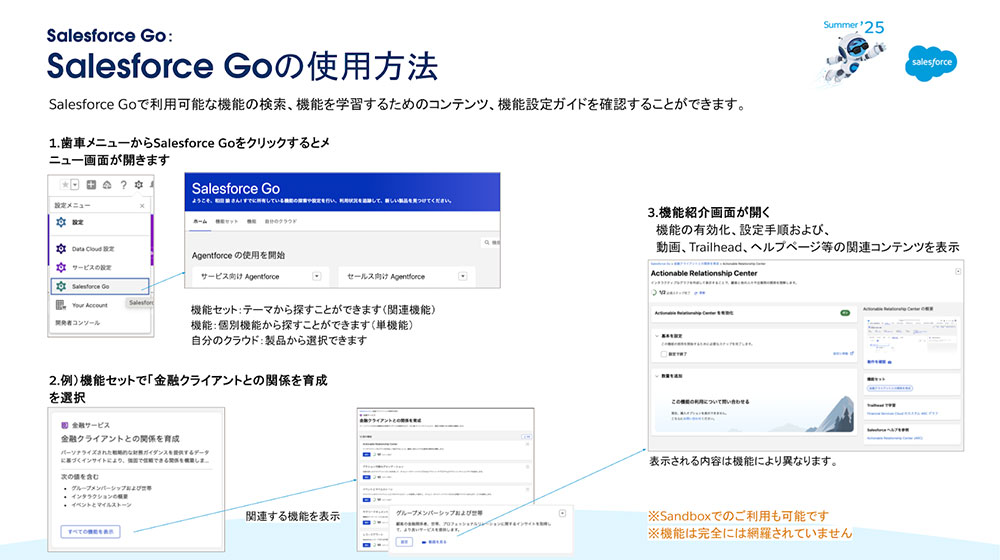Expand the サービス向け Agentforce dropdown

(x=316, y=276)
